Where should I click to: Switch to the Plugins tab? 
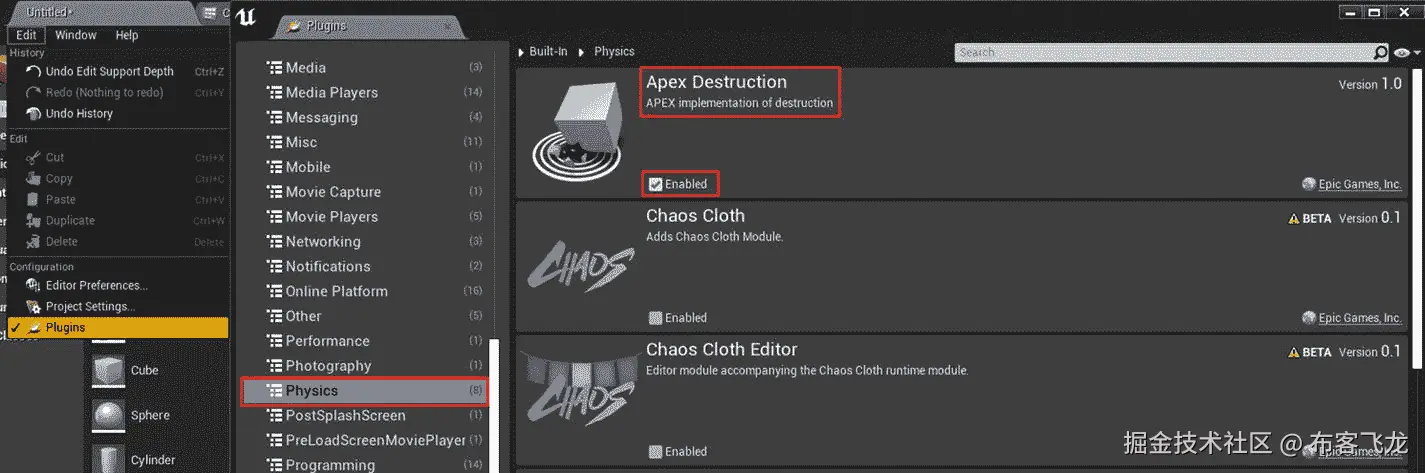368,27
